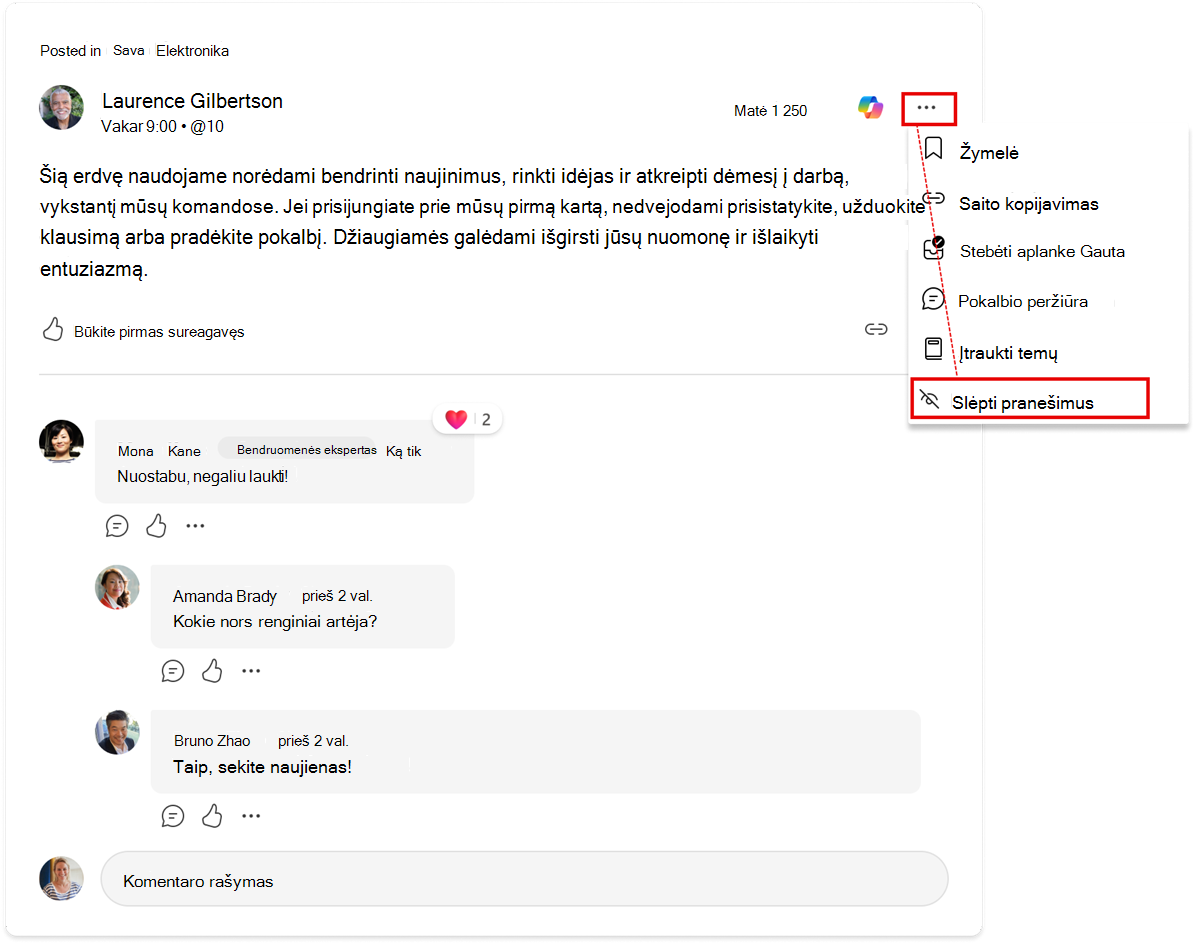Screen dimensions: 1200x947
Task: Click Vakar 9:00 timestamp on post
Action: point(139,127)
